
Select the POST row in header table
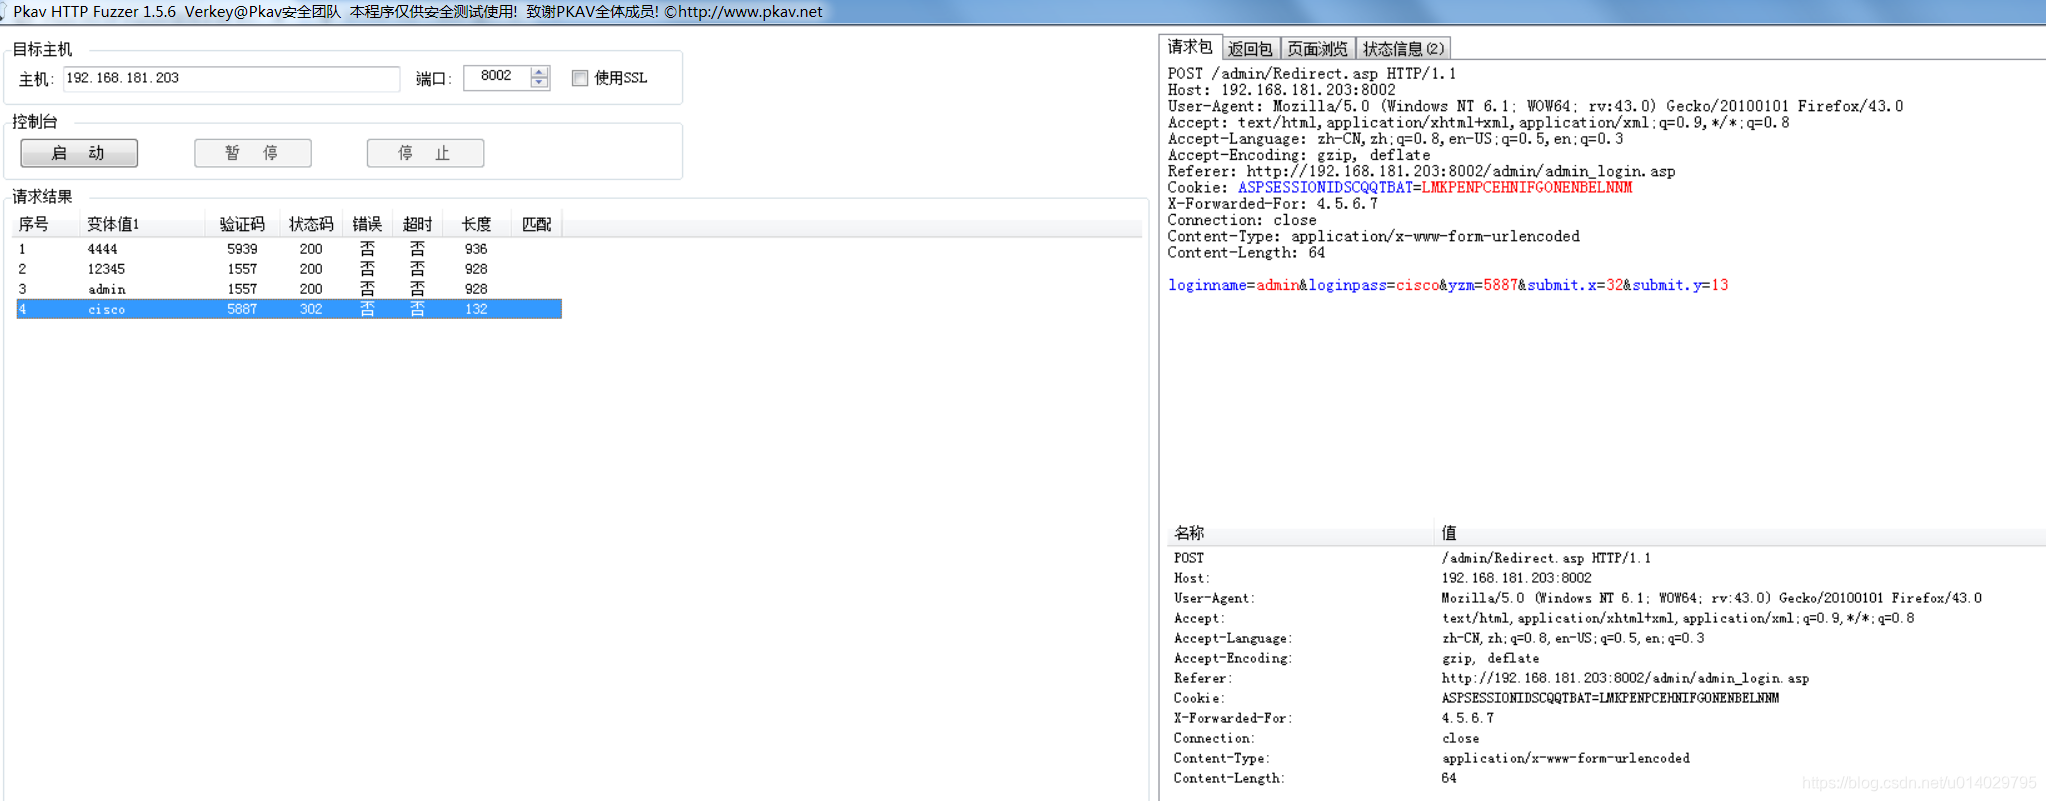click(x=1606, y=558)
